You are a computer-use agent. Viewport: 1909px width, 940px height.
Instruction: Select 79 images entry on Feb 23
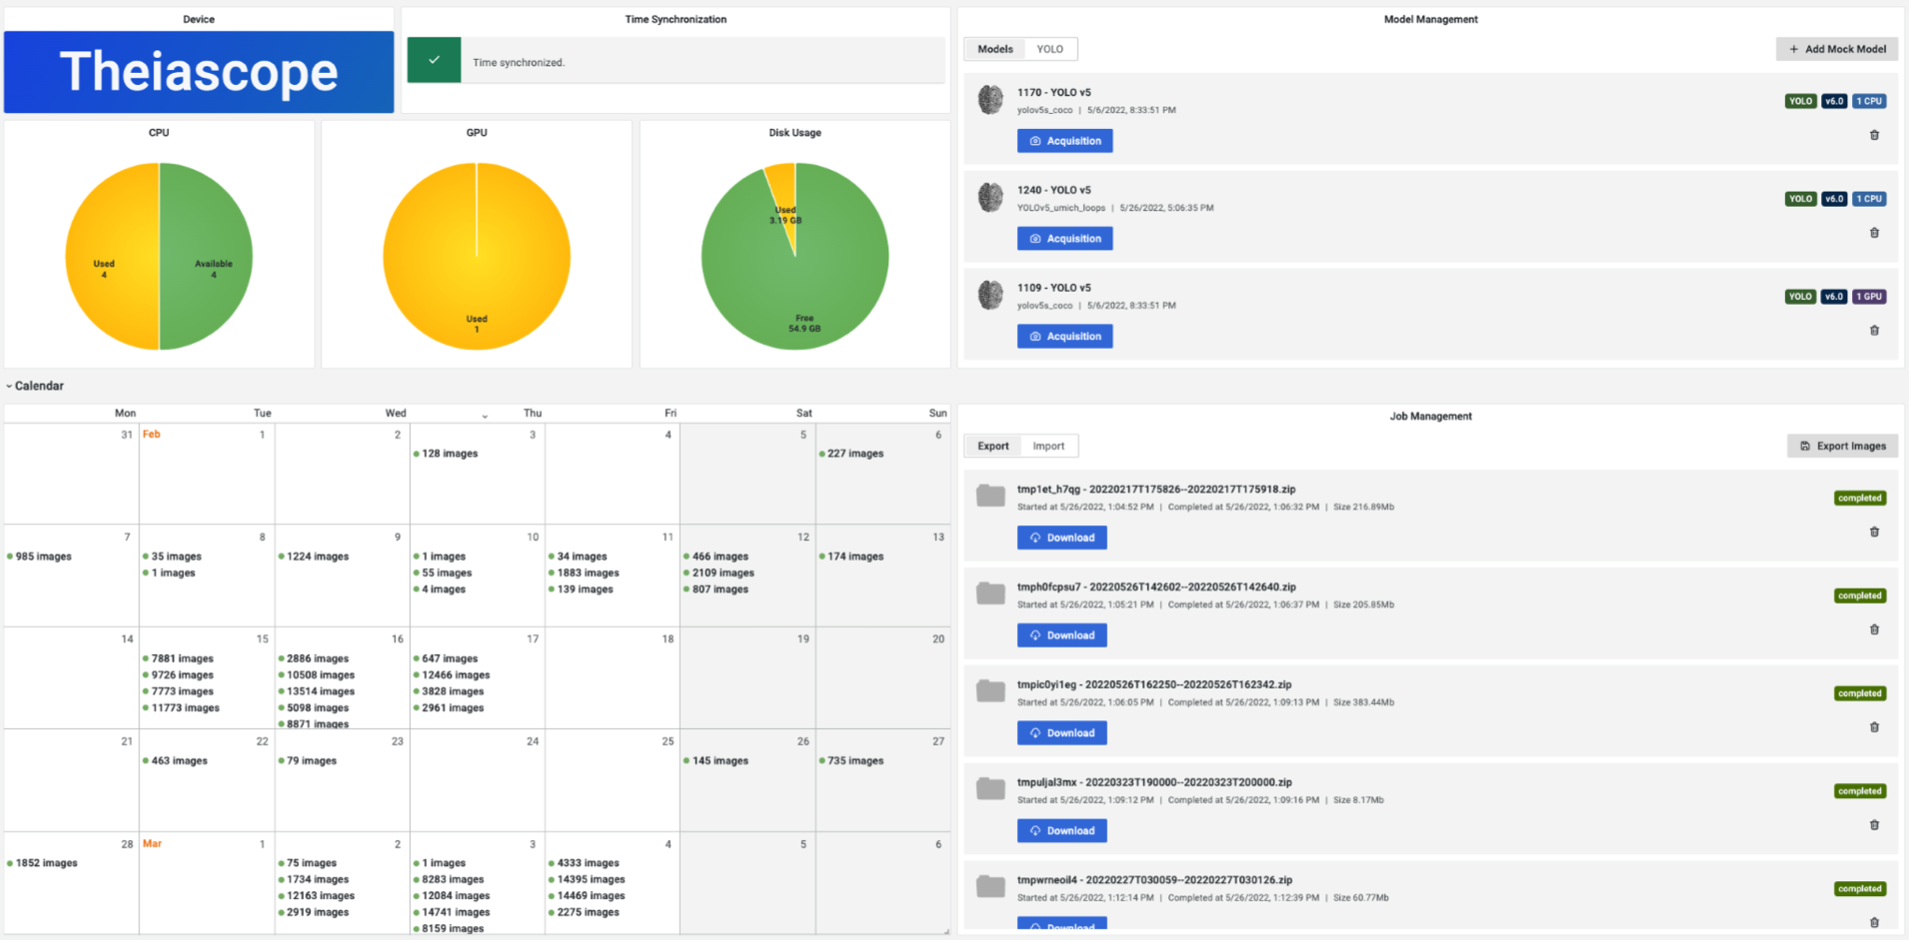(x=307, y=761)
